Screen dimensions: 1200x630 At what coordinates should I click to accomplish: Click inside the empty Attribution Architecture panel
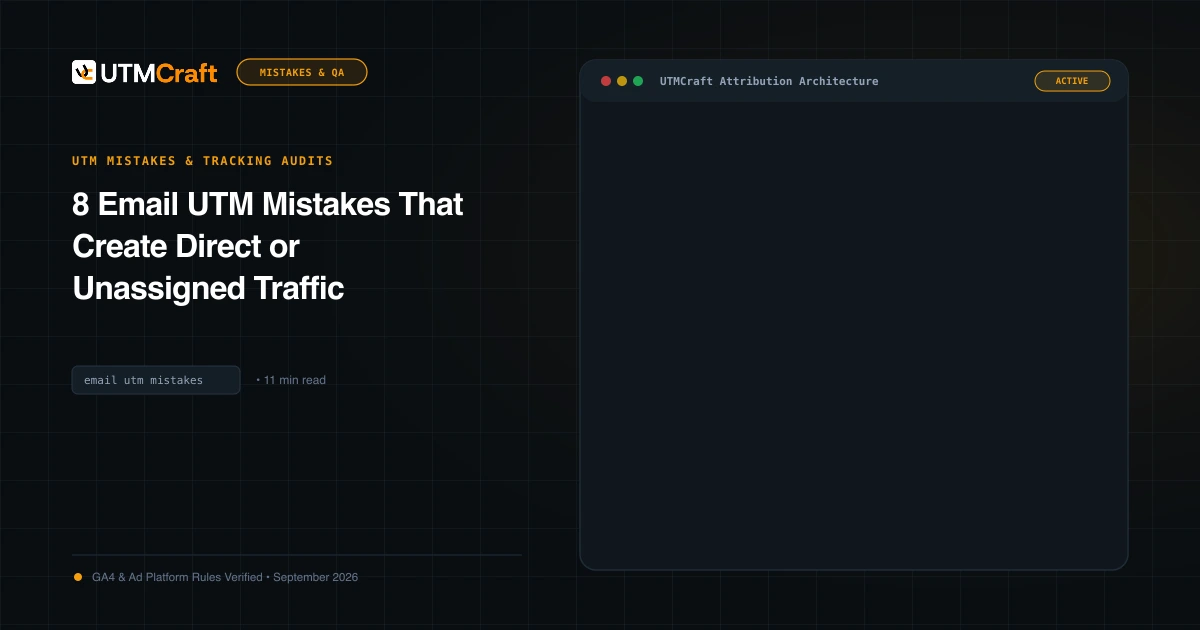point(854,335)
